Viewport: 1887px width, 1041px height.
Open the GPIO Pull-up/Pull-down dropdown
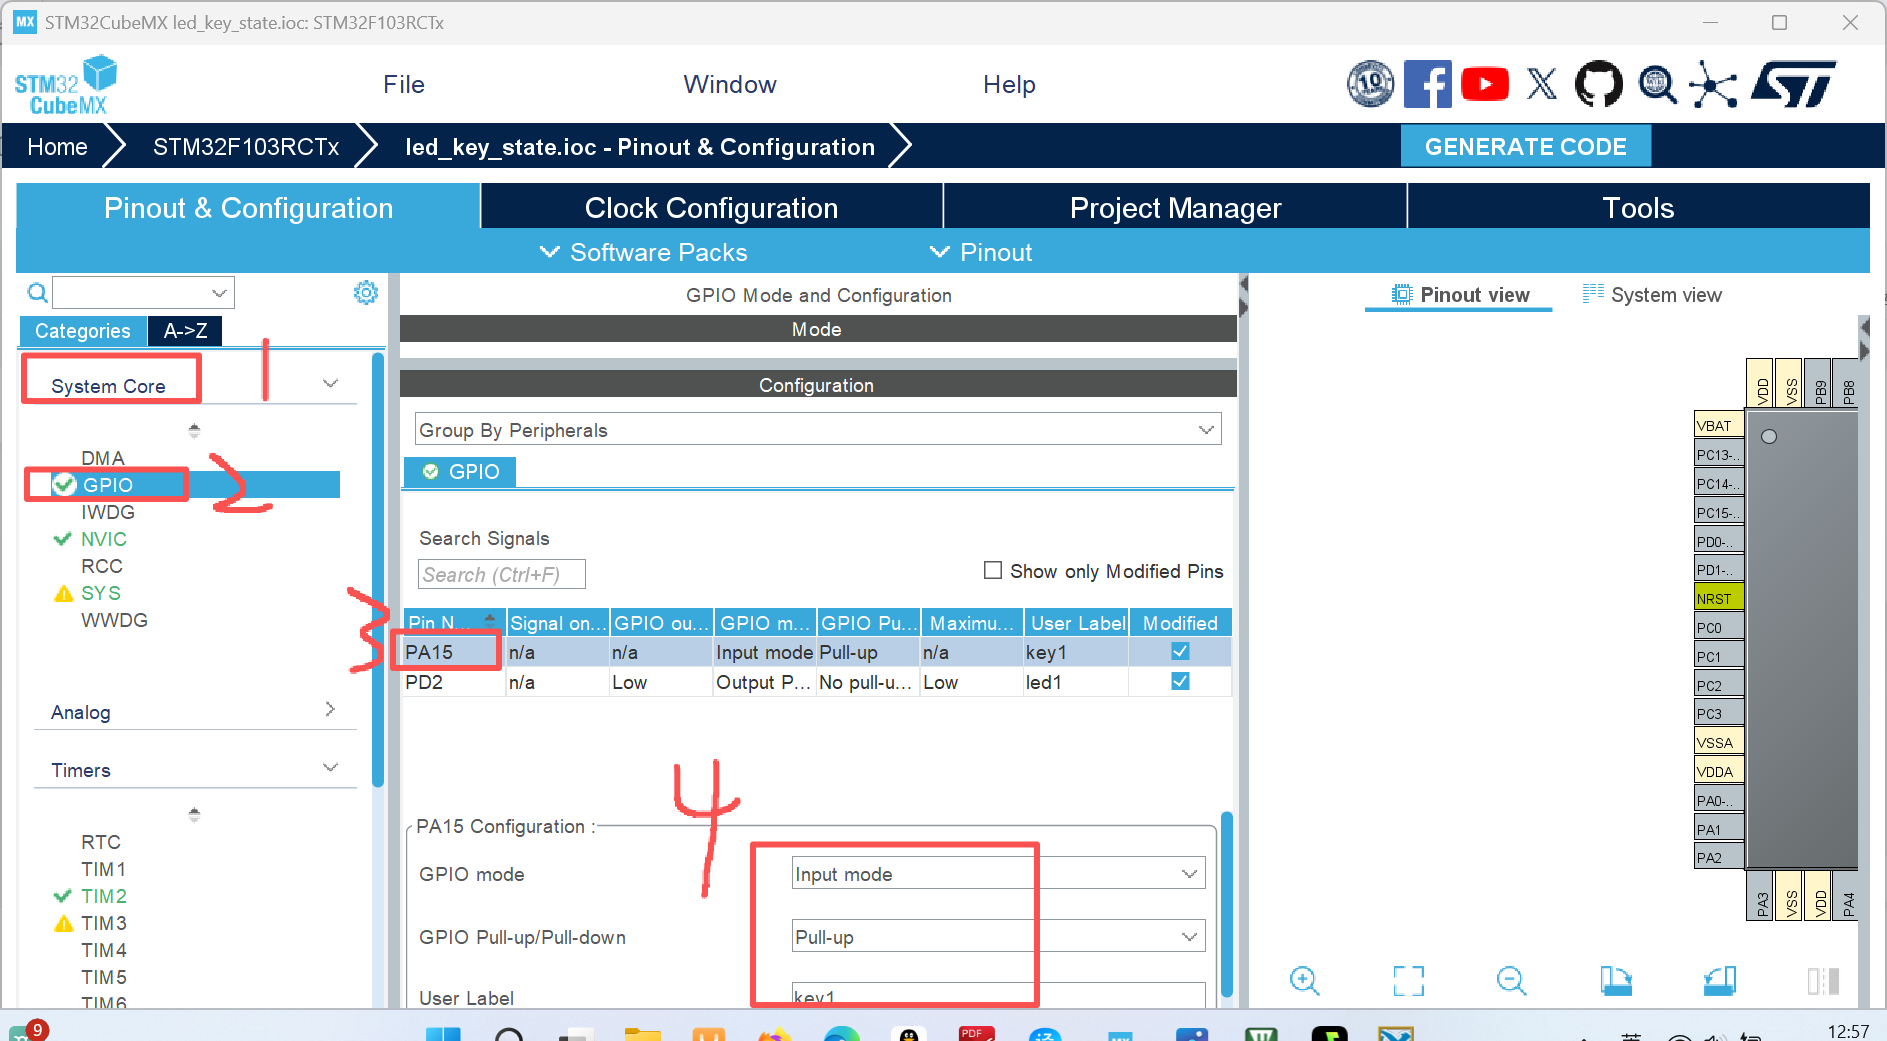[998, 936]
